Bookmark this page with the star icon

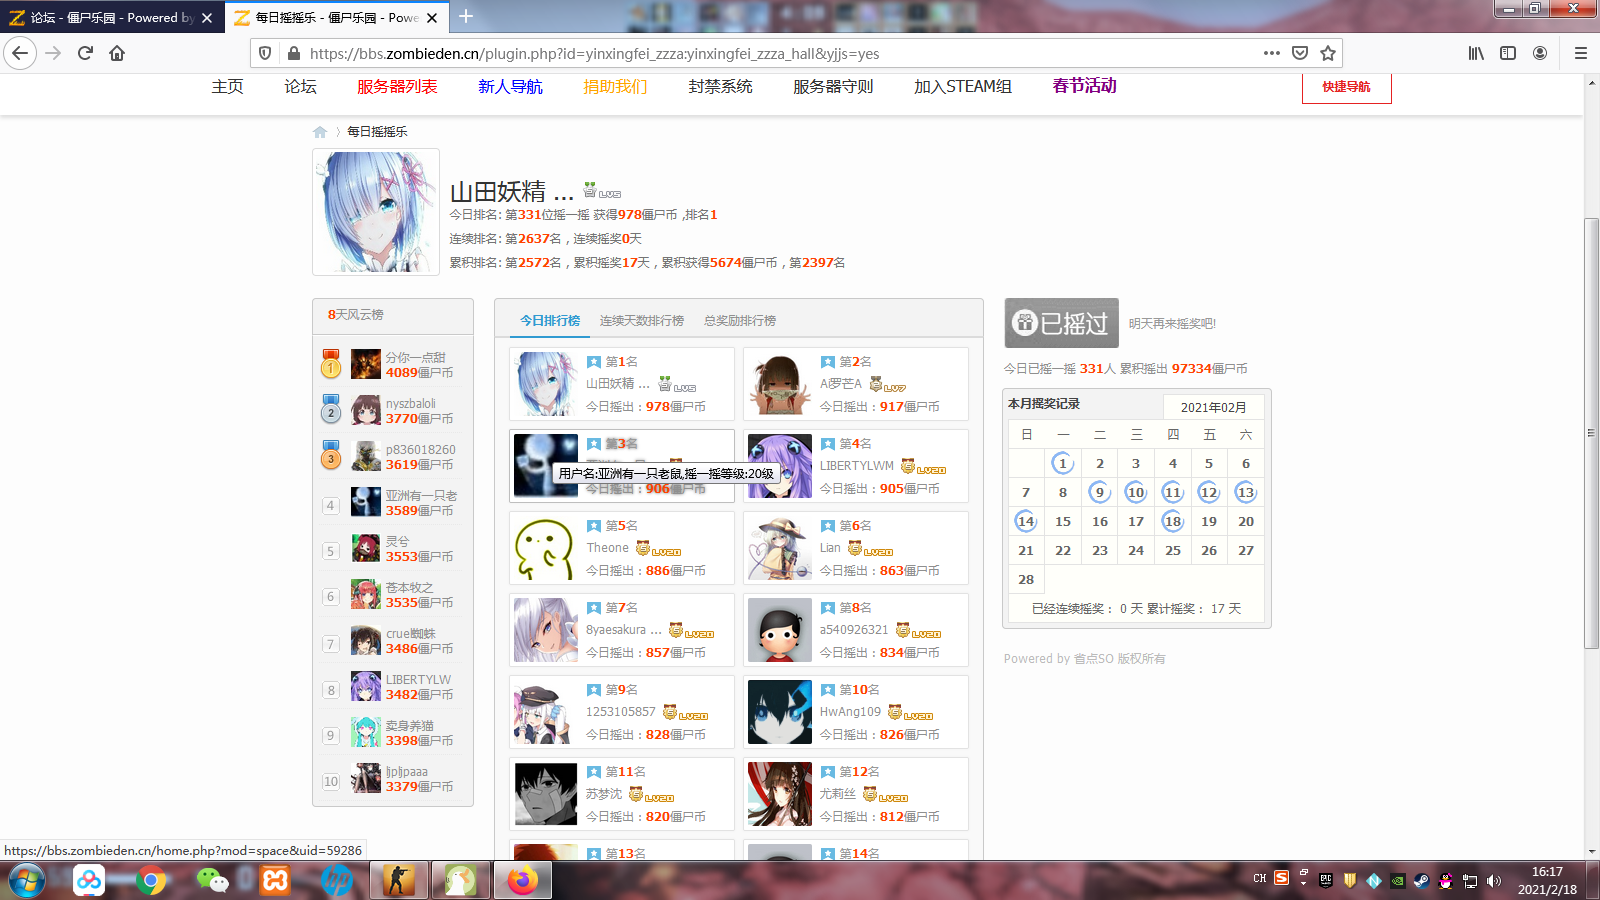tap(1327, 53)
